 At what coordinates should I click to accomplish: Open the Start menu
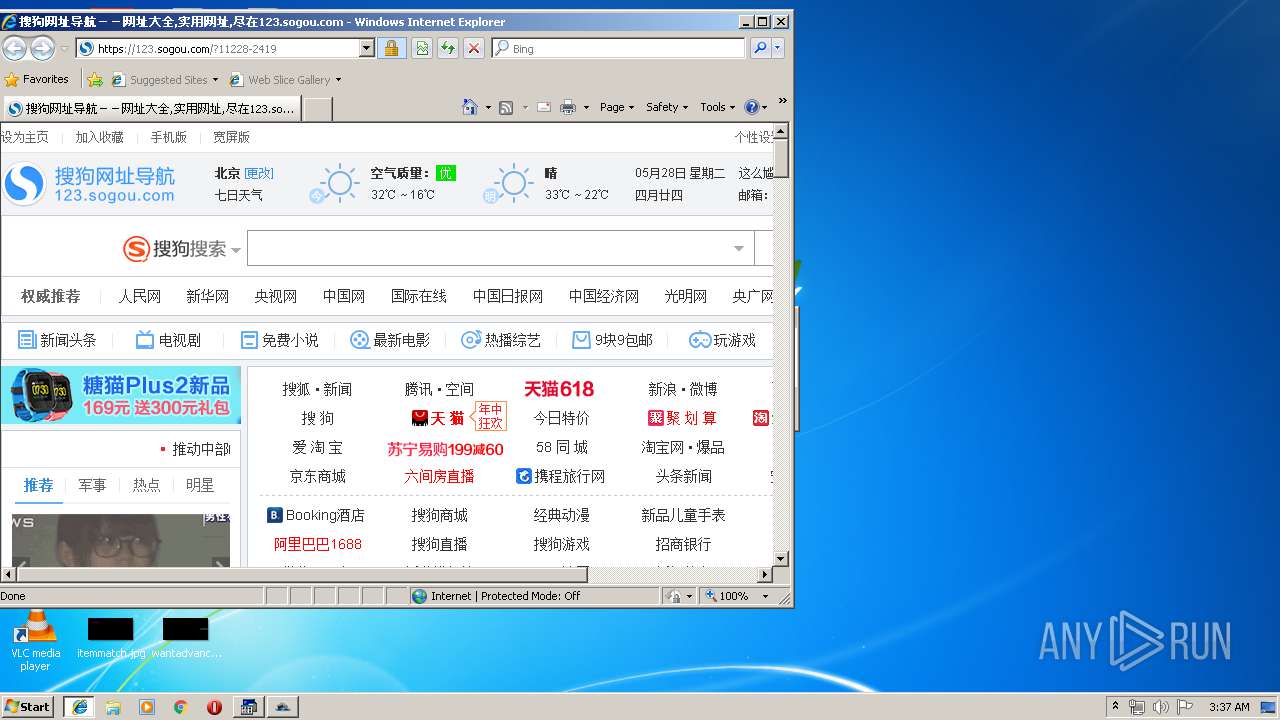click(x=28, y=707)
